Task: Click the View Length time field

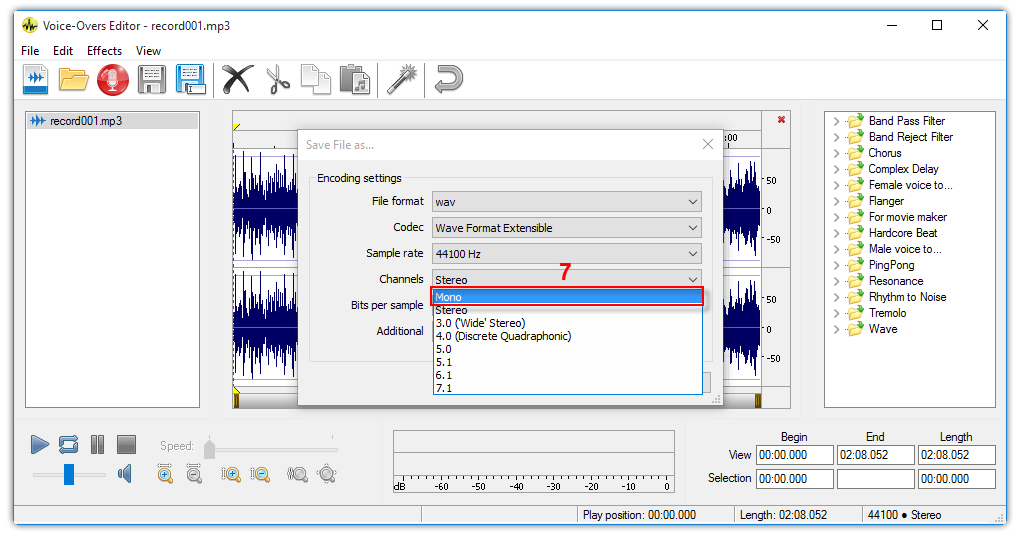Action: pos(956,455)
